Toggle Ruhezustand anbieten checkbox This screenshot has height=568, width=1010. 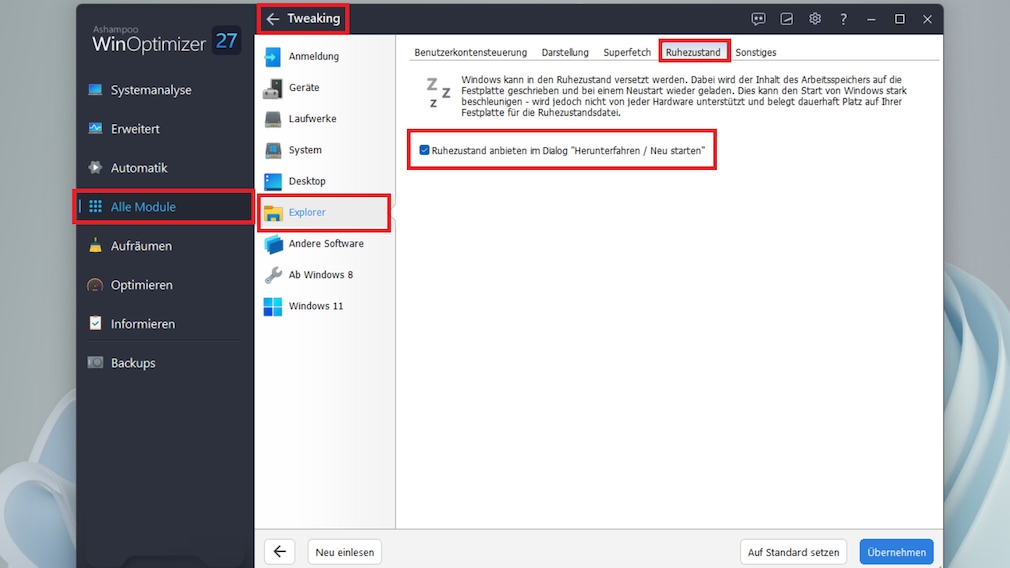424,150
